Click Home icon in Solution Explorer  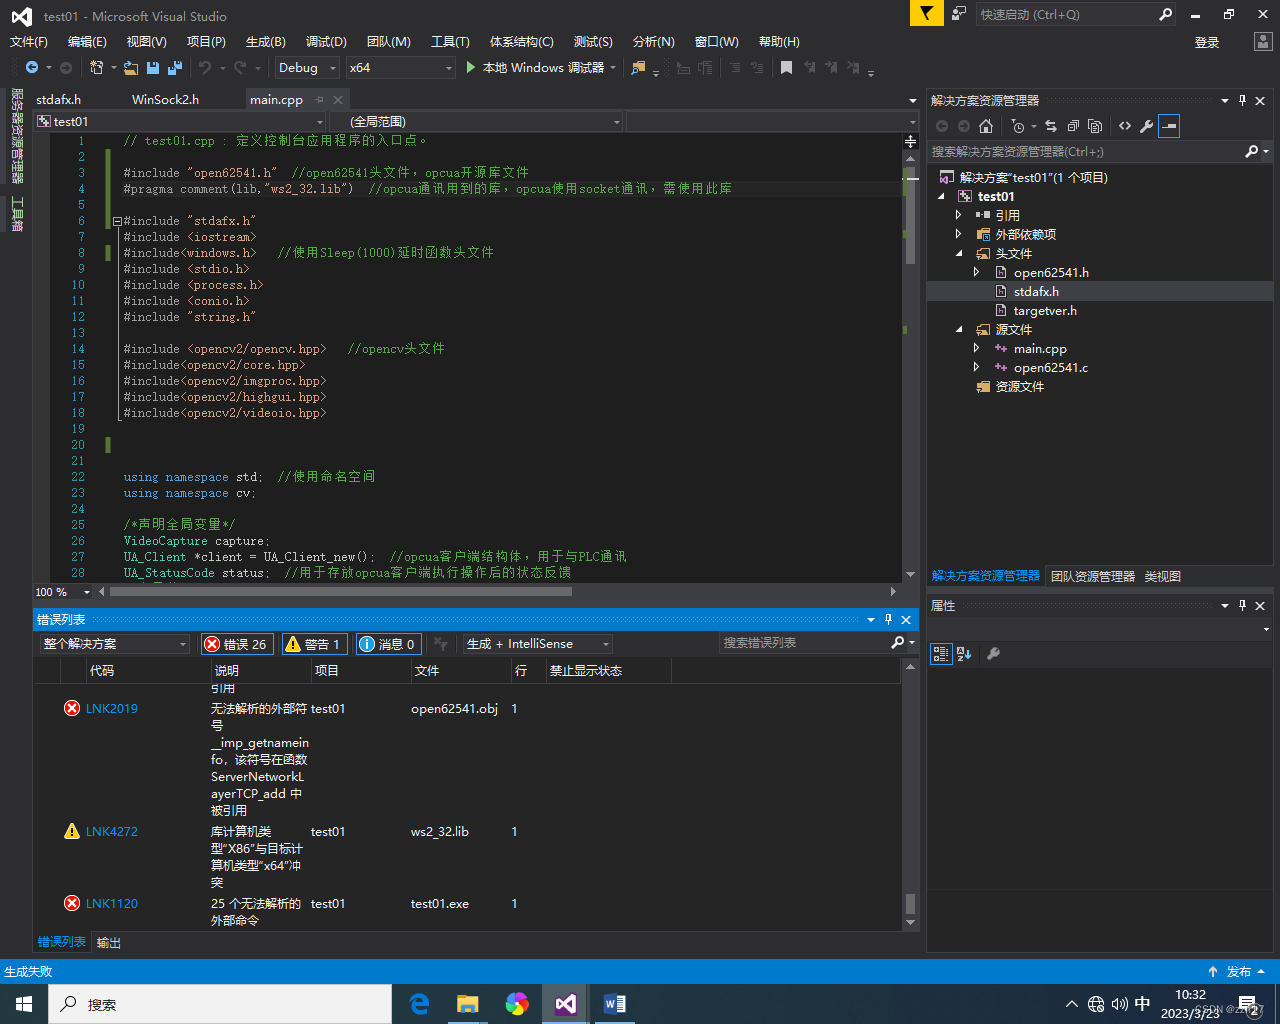click(986, 126)
